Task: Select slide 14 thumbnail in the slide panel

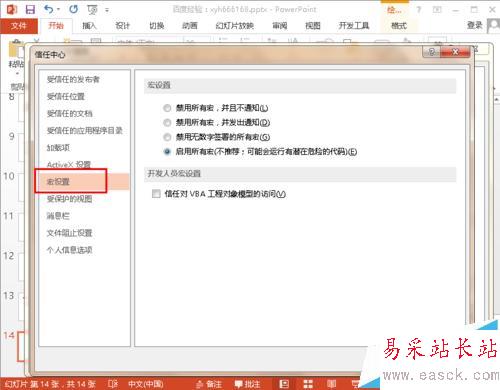Action: pos(22,347)
